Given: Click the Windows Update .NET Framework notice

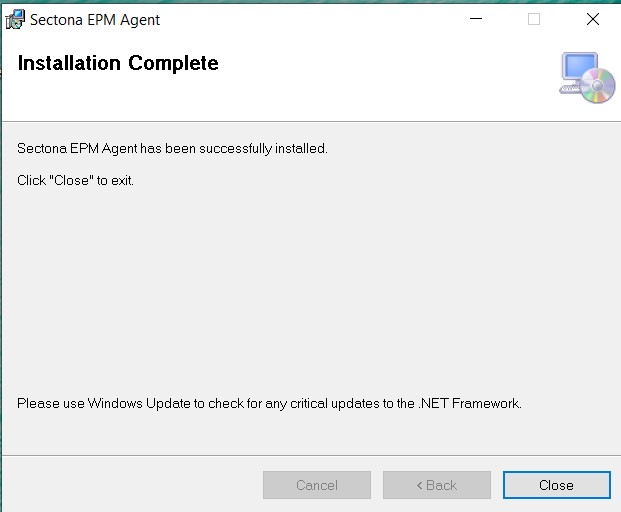Looking at the screenshot, I should (x=269, y=404).
